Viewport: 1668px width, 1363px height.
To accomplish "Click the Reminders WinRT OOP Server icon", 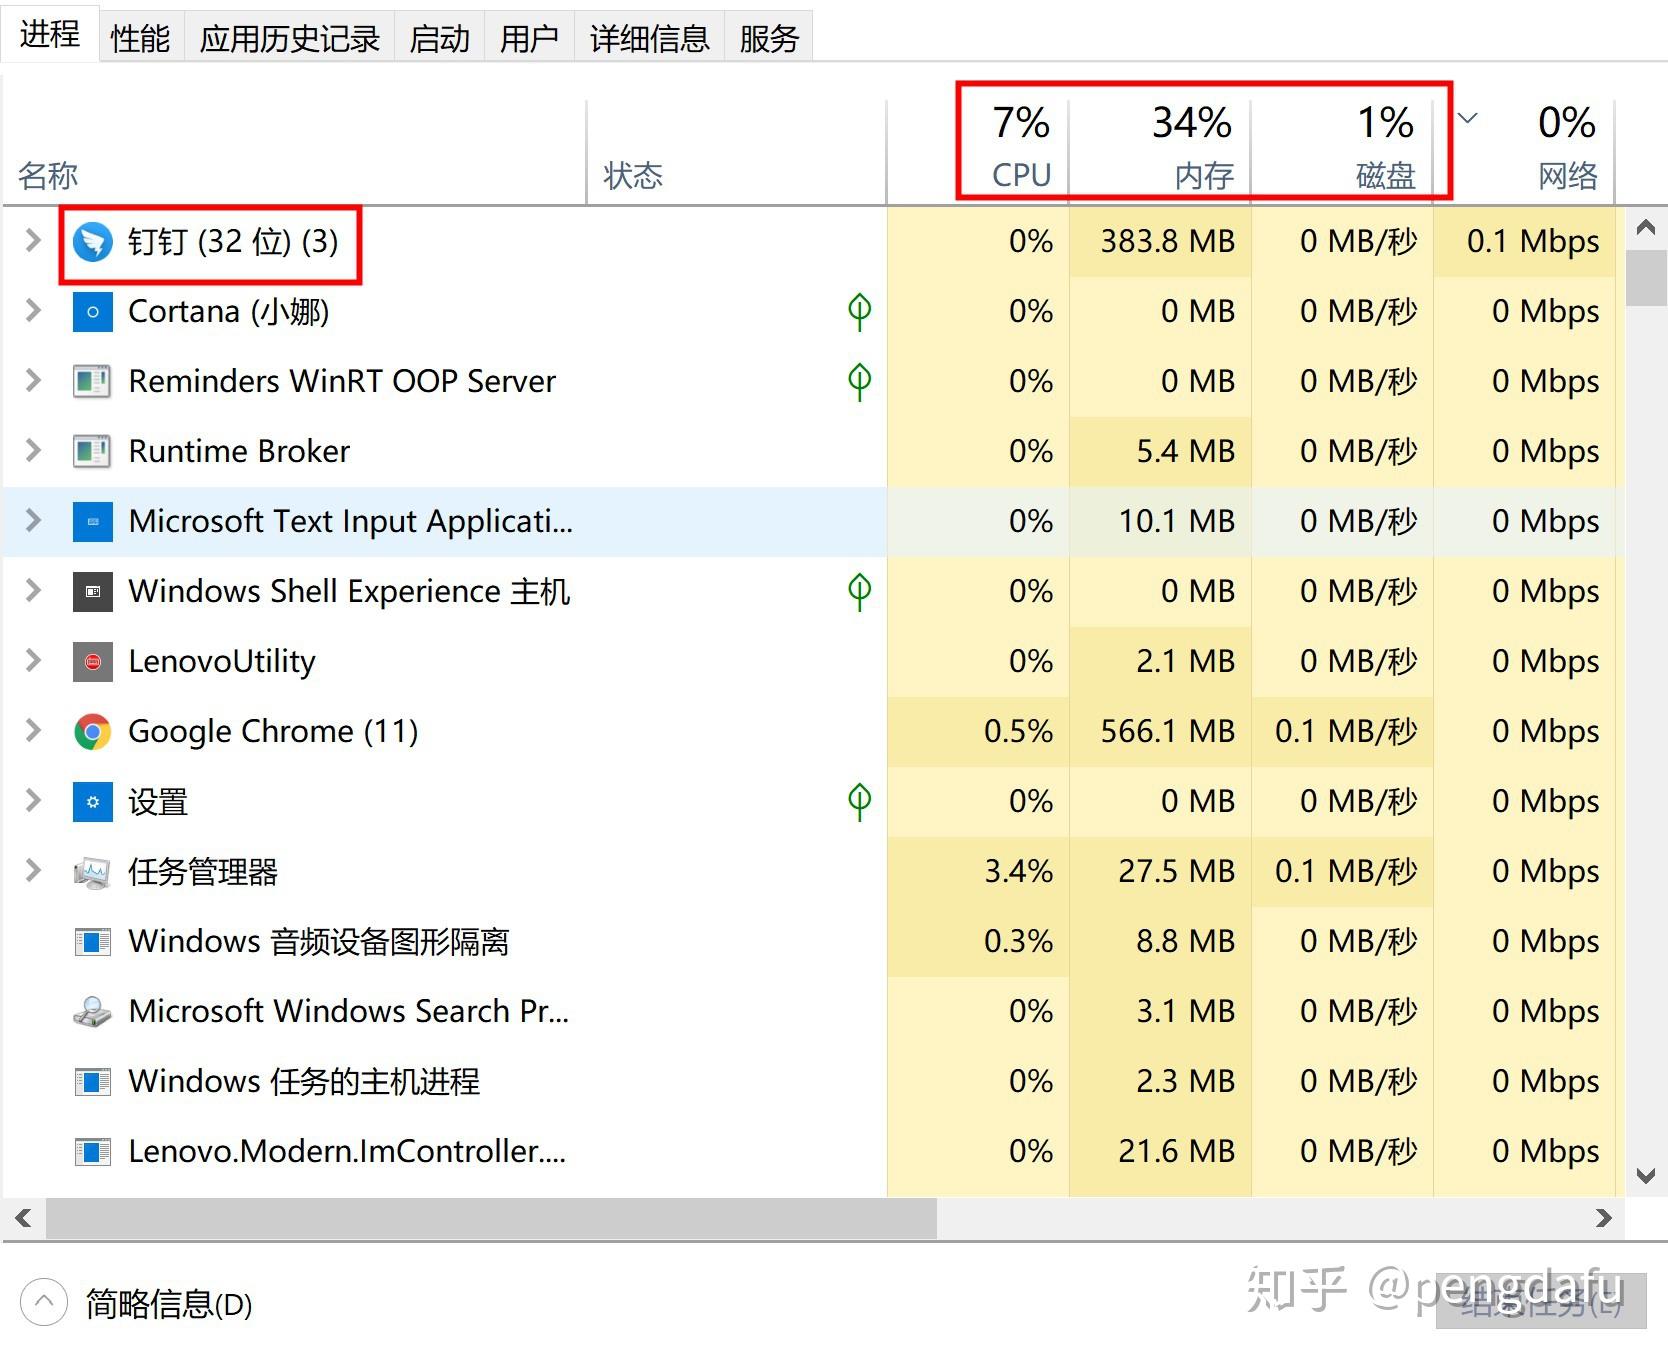I will [93, 382].
